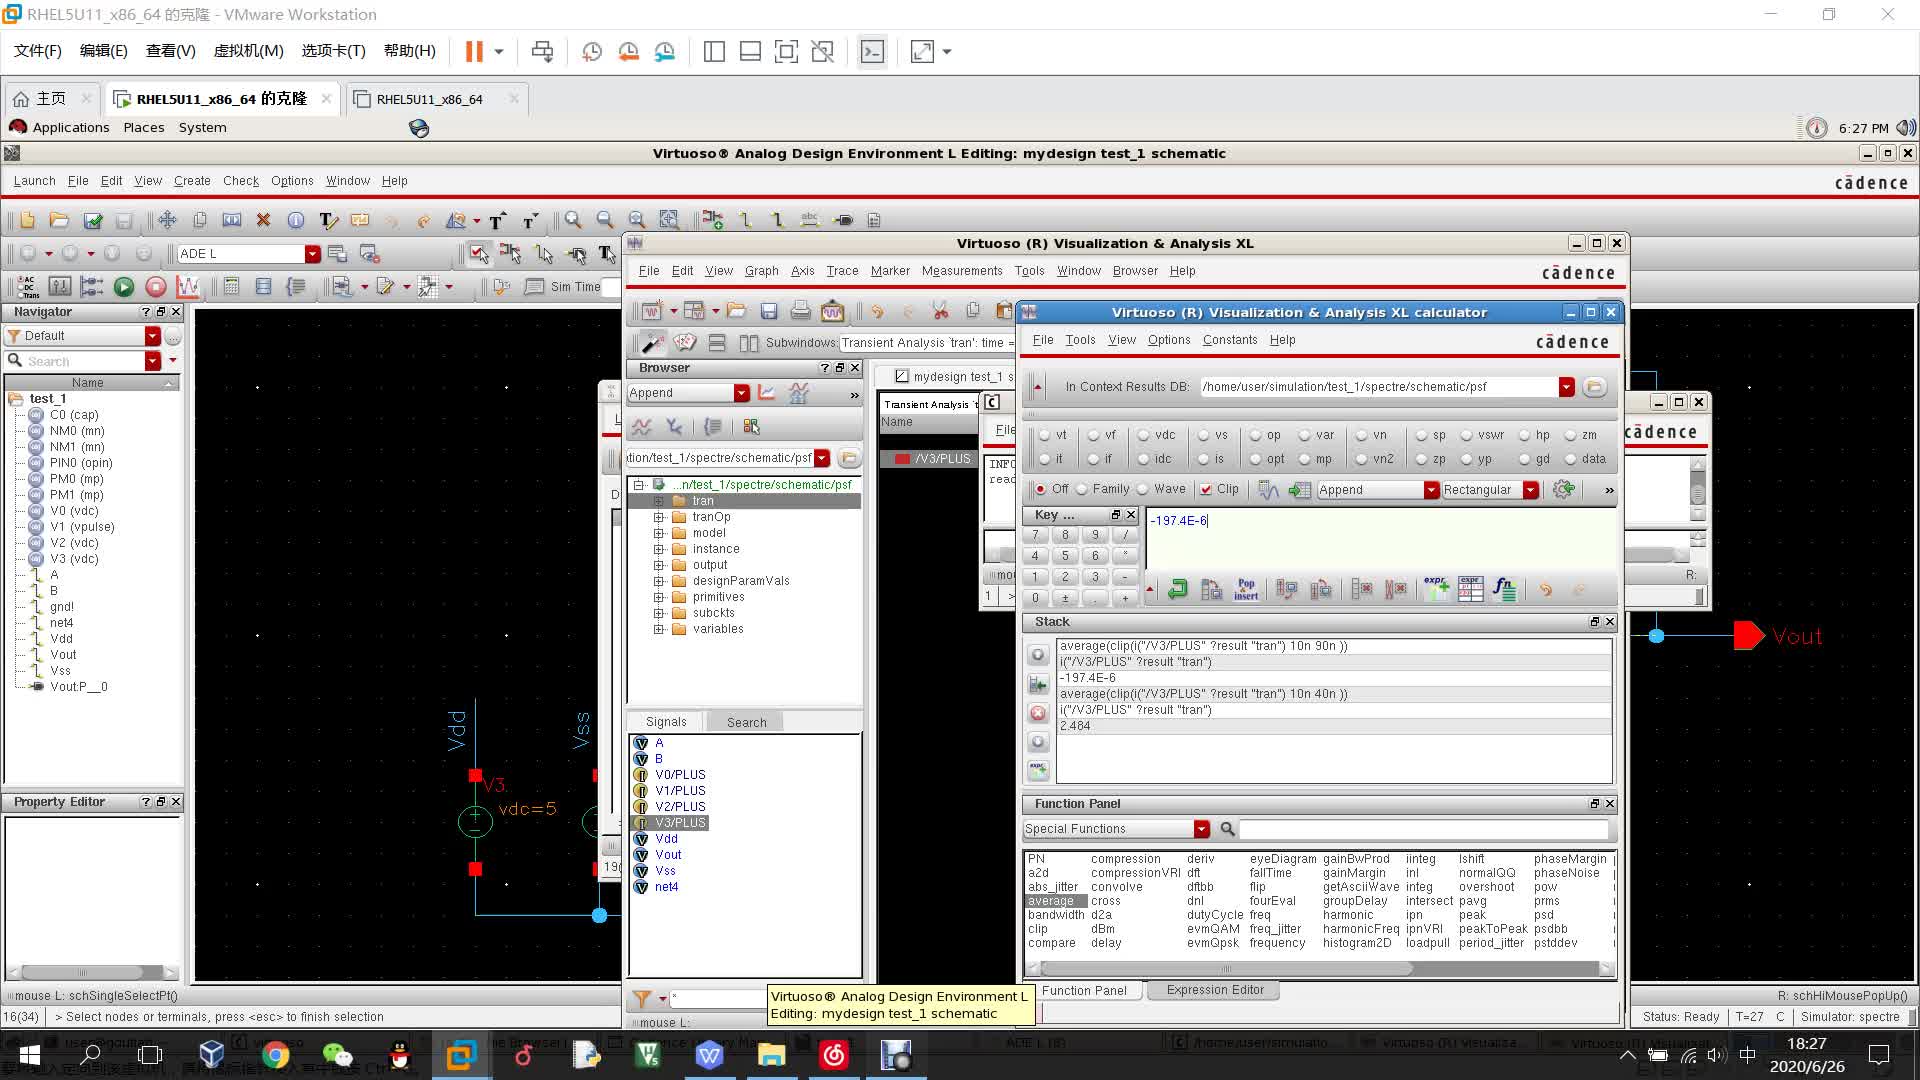The height and width of the screenshot is (1080, 1920).
Task: Click the print icon in Visualization toolbar
Action: pyautogui.click(x=800, y=311)
